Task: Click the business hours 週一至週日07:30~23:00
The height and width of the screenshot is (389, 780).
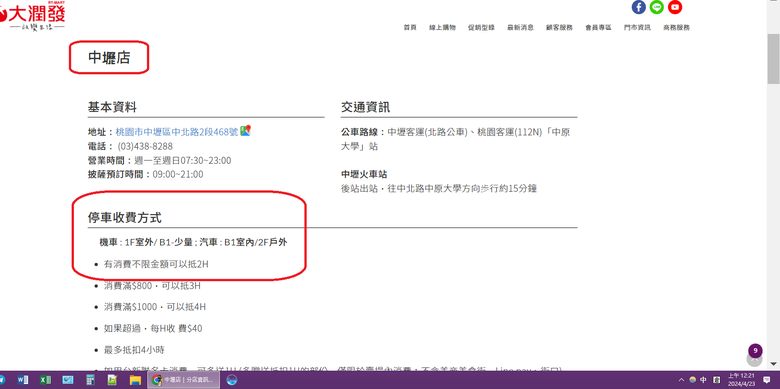Action: coord(183,161)
